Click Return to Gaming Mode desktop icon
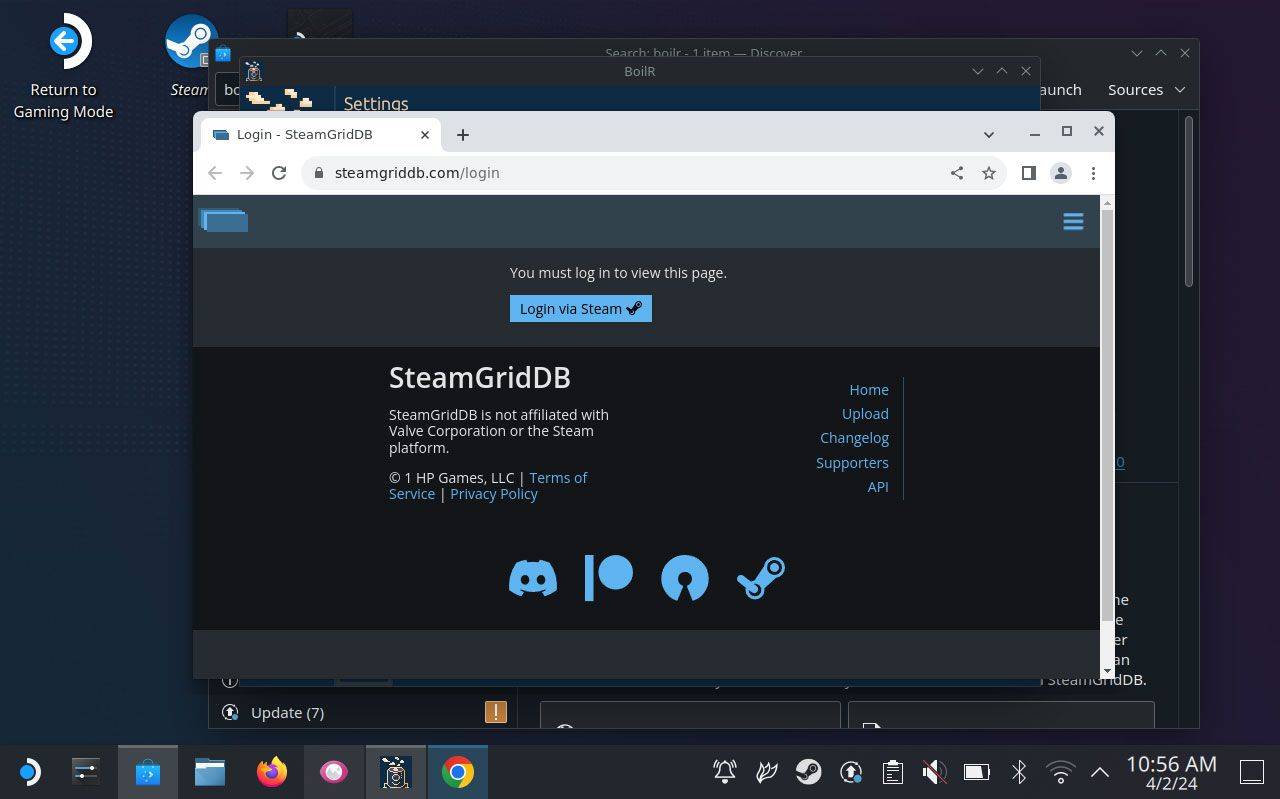The image size is (1280, 799). tap(64, 66)
